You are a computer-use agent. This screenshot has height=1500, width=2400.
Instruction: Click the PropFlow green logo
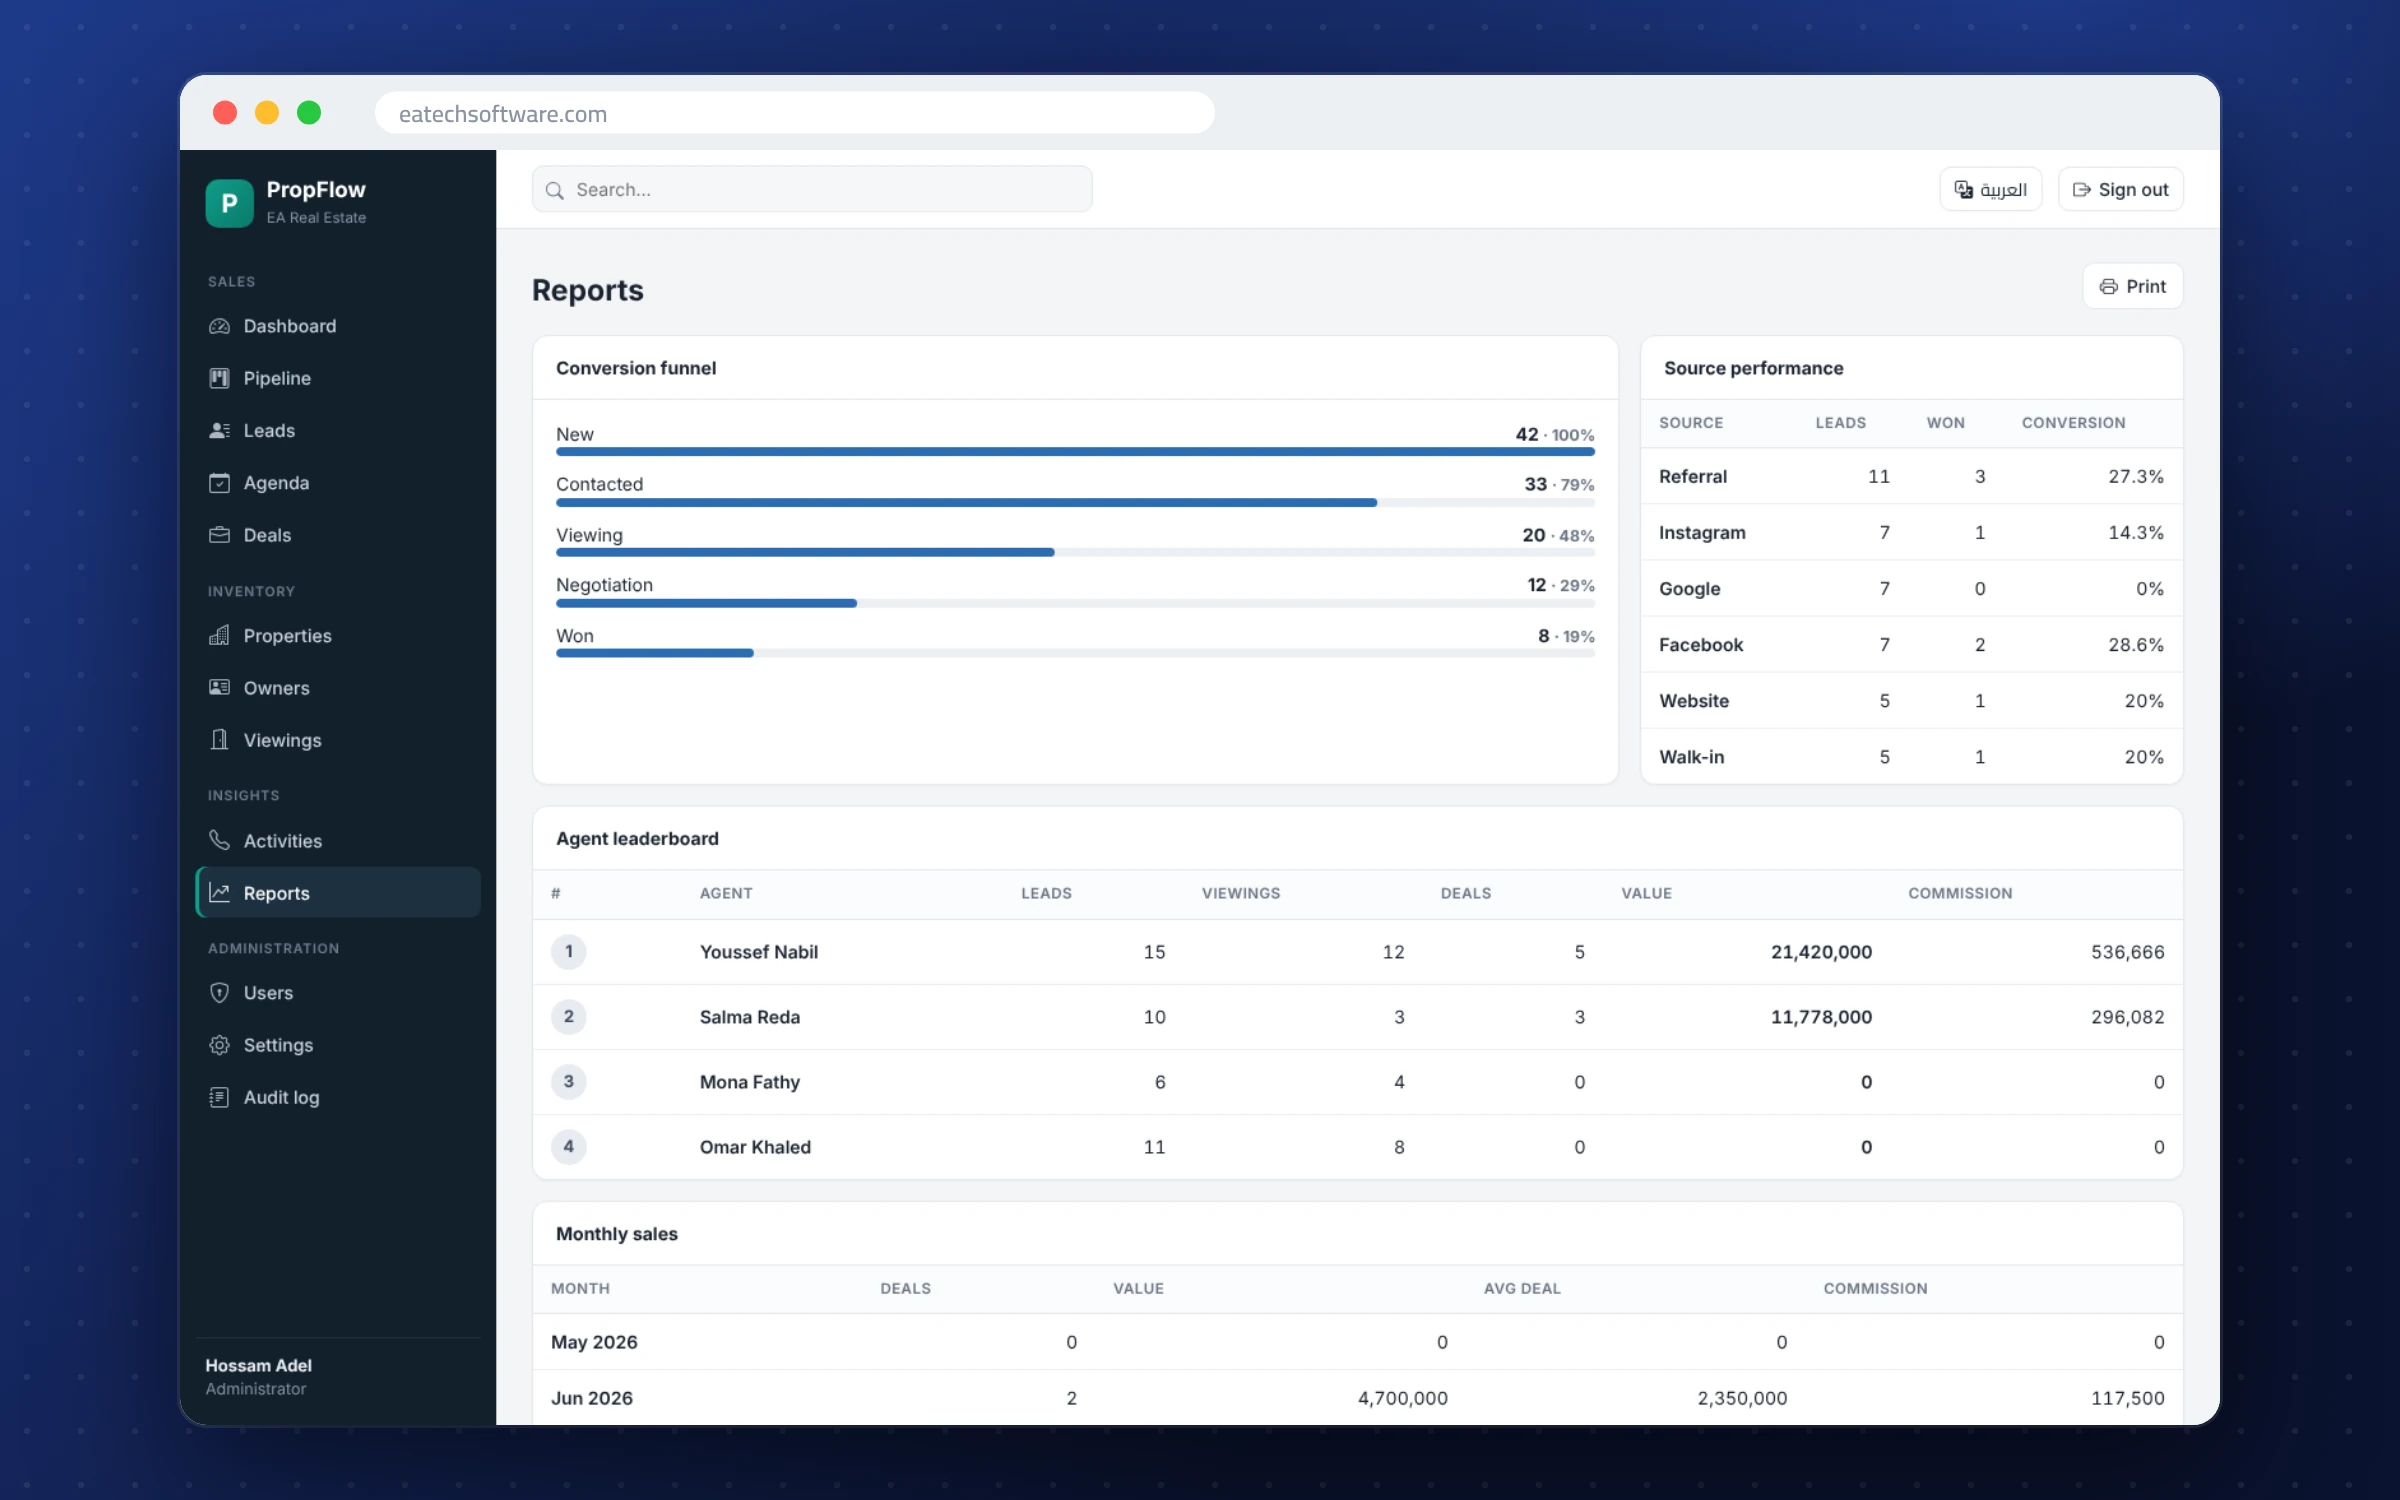tap(230, 203)
